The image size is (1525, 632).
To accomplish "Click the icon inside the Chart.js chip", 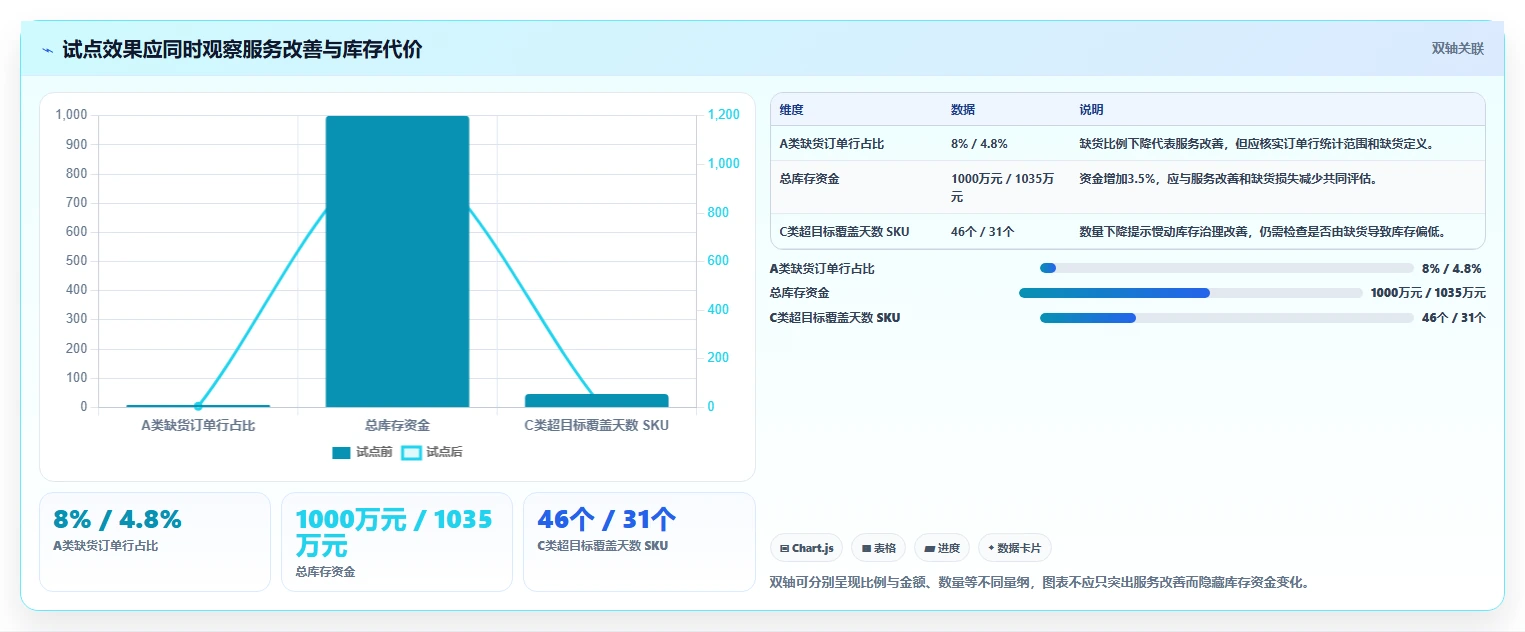I will (784, 548).
